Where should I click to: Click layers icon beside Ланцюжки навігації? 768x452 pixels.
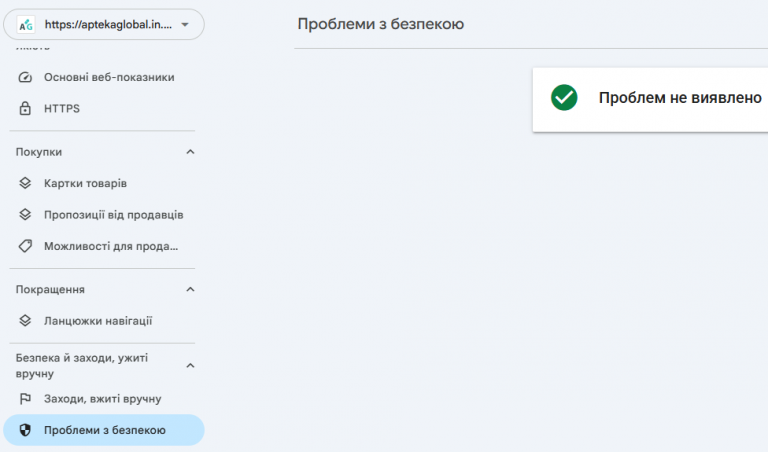[25, 321]
